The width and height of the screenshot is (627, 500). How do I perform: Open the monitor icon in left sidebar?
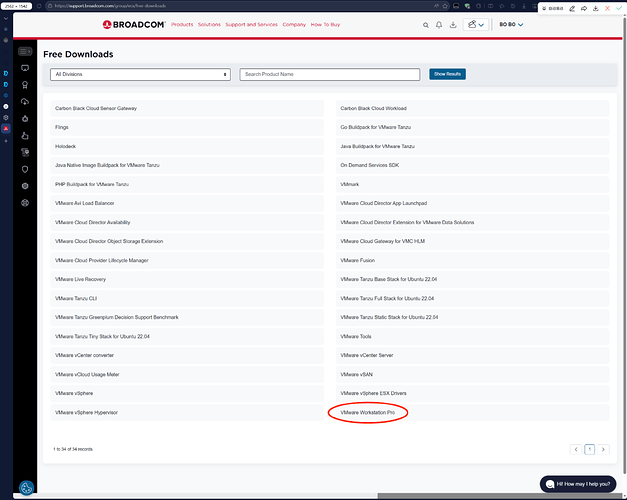pyautogui.click(x=25, y=68)
